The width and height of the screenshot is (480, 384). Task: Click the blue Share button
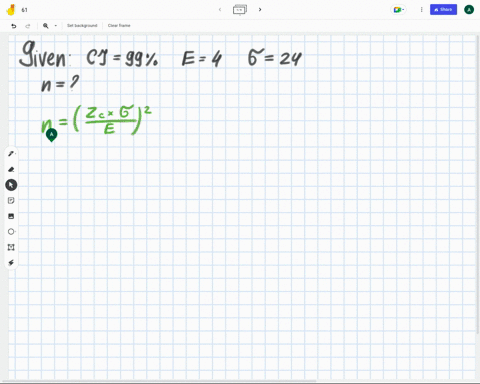coord(443,10)
